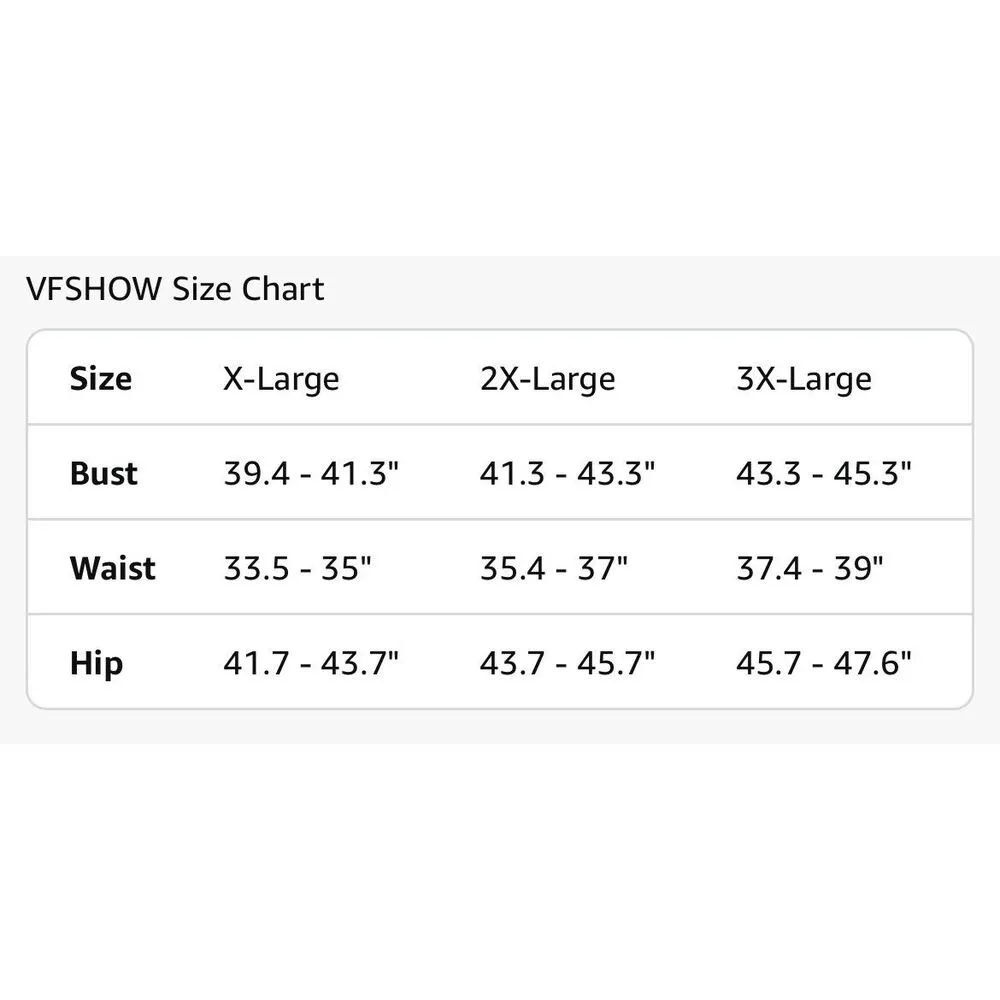Select the Size column header
Viewport: 1000px width, 1000px height.
[x=100, y=379]
